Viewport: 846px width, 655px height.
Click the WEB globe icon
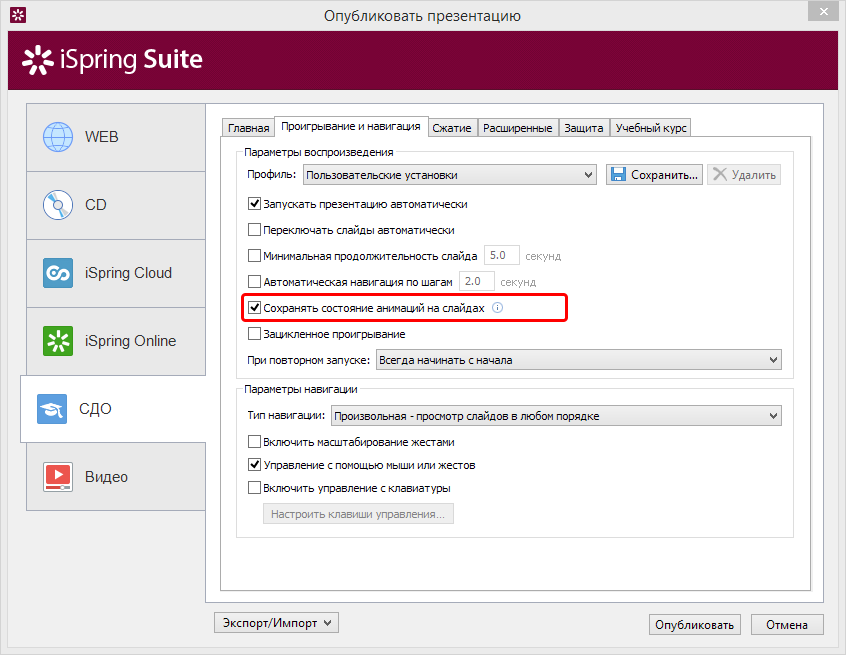point(58,137)
